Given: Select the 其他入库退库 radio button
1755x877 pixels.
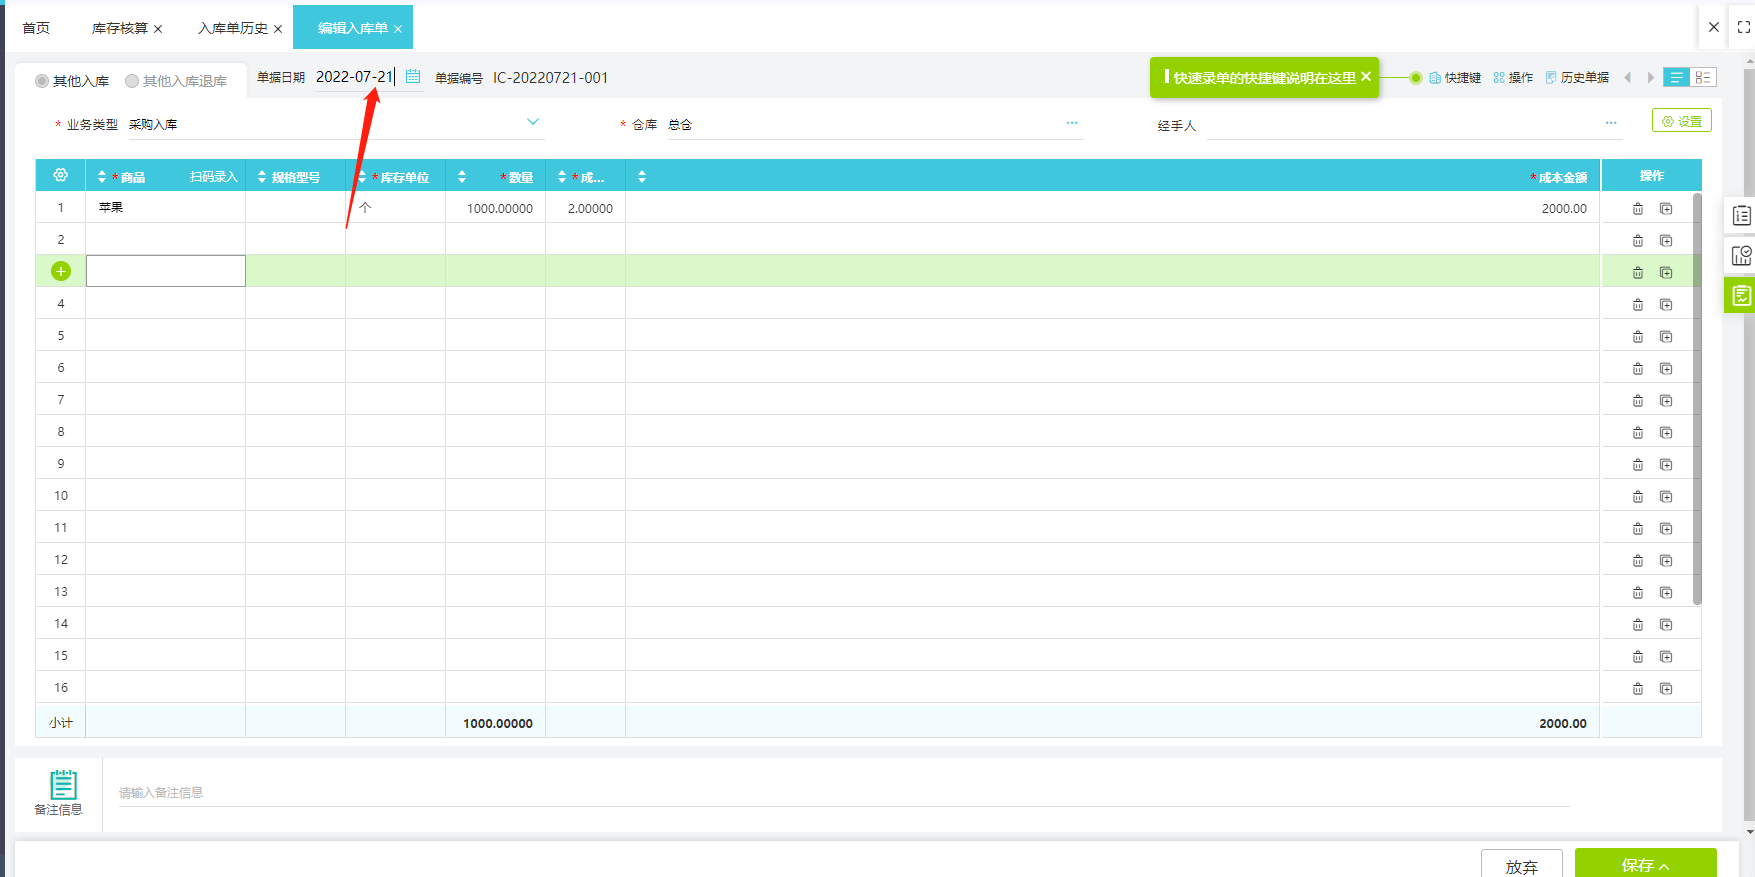Looking at the screenshot, I should click(132, 81).
